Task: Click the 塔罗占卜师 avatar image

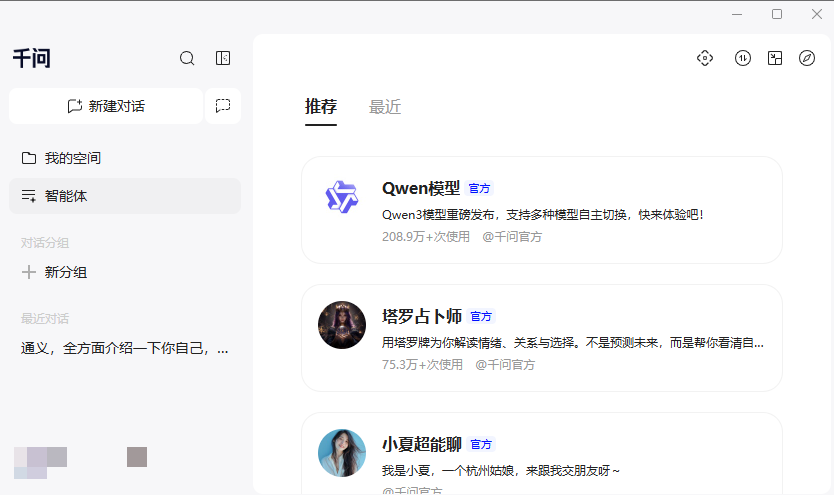Action: coord(342,325)
